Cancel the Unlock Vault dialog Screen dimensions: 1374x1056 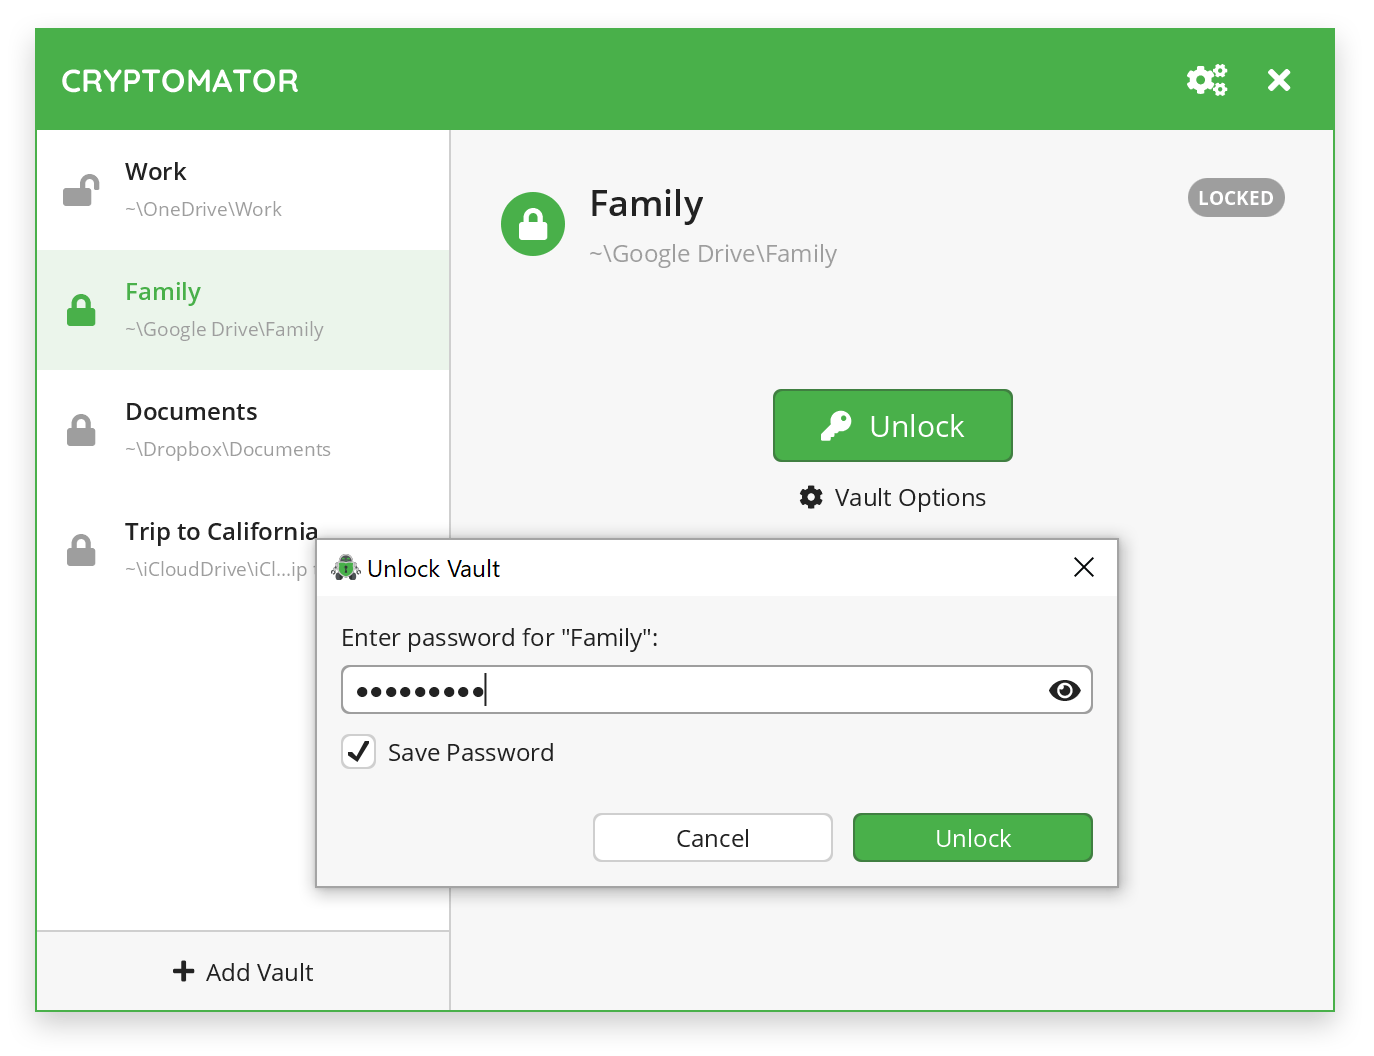pyautogui.click(x=713, y=838)
